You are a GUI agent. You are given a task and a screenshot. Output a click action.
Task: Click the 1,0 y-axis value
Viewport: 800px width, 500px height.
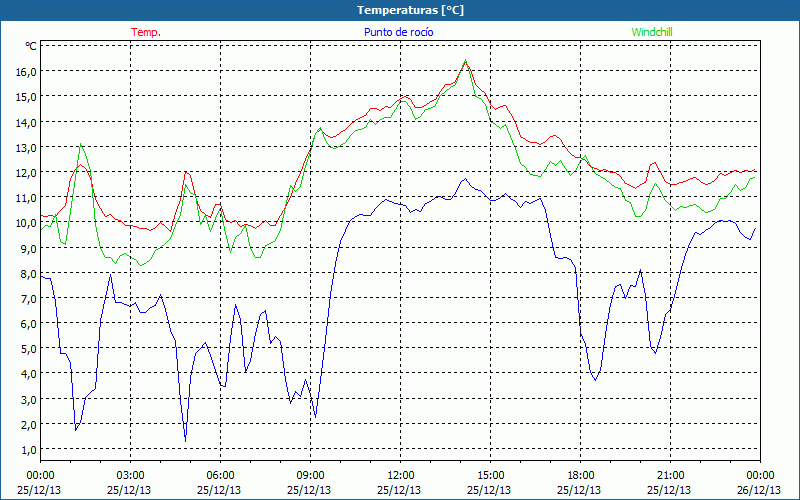(x=29, y=450)
